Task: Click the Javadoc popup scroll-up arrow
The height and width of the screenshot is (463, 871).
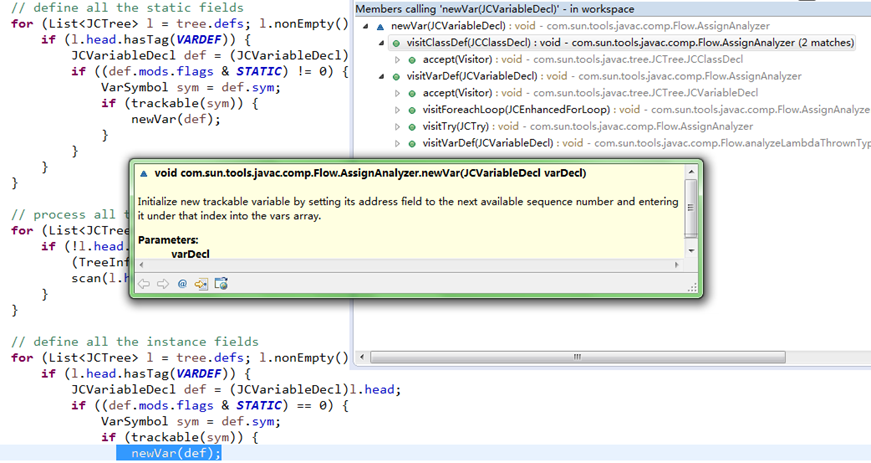Action: coord(691,172)
